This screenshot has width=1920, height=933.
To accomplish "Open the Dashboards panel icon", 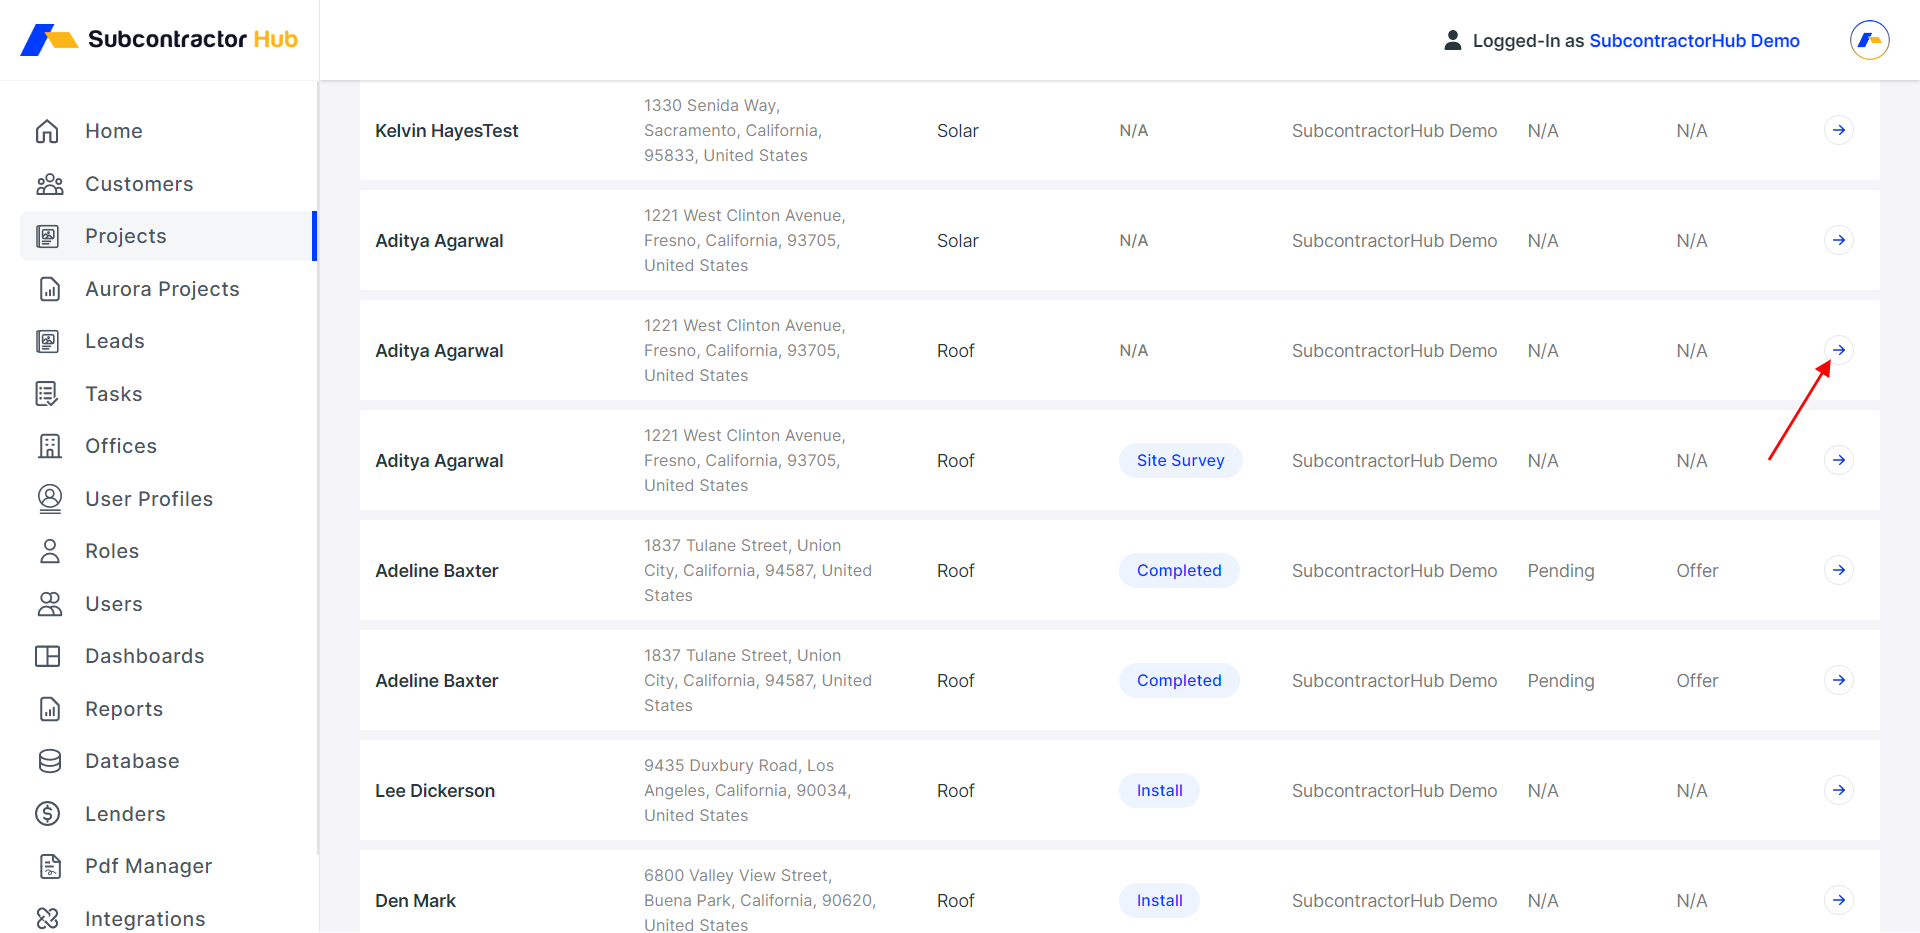I will pos(49,655).
